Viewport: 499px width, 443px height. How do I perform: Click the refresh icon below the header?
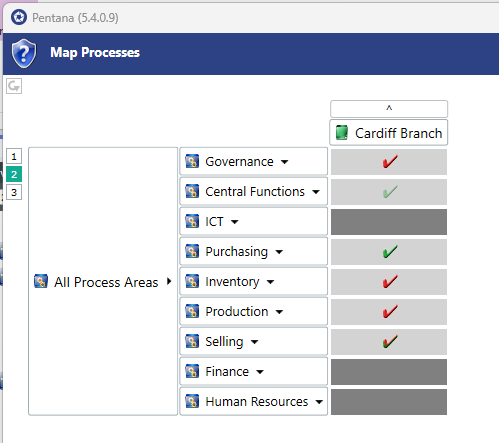tap(14, 86)
